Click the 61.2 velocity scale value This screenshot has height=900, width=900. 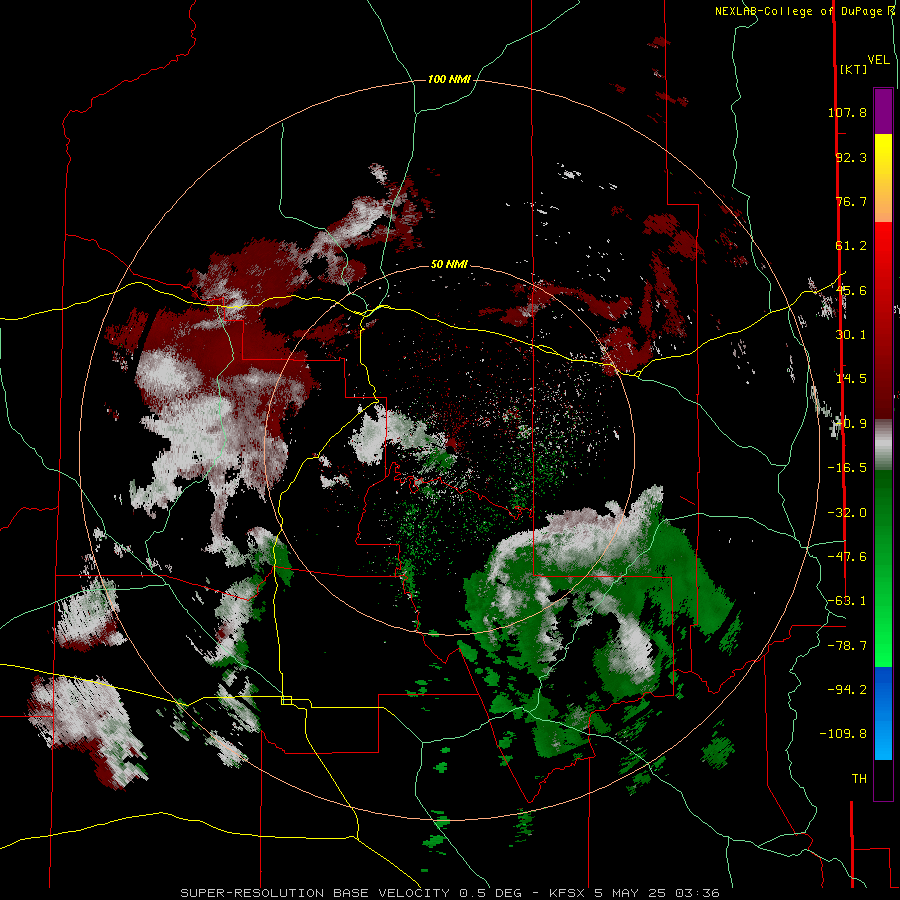851,246
